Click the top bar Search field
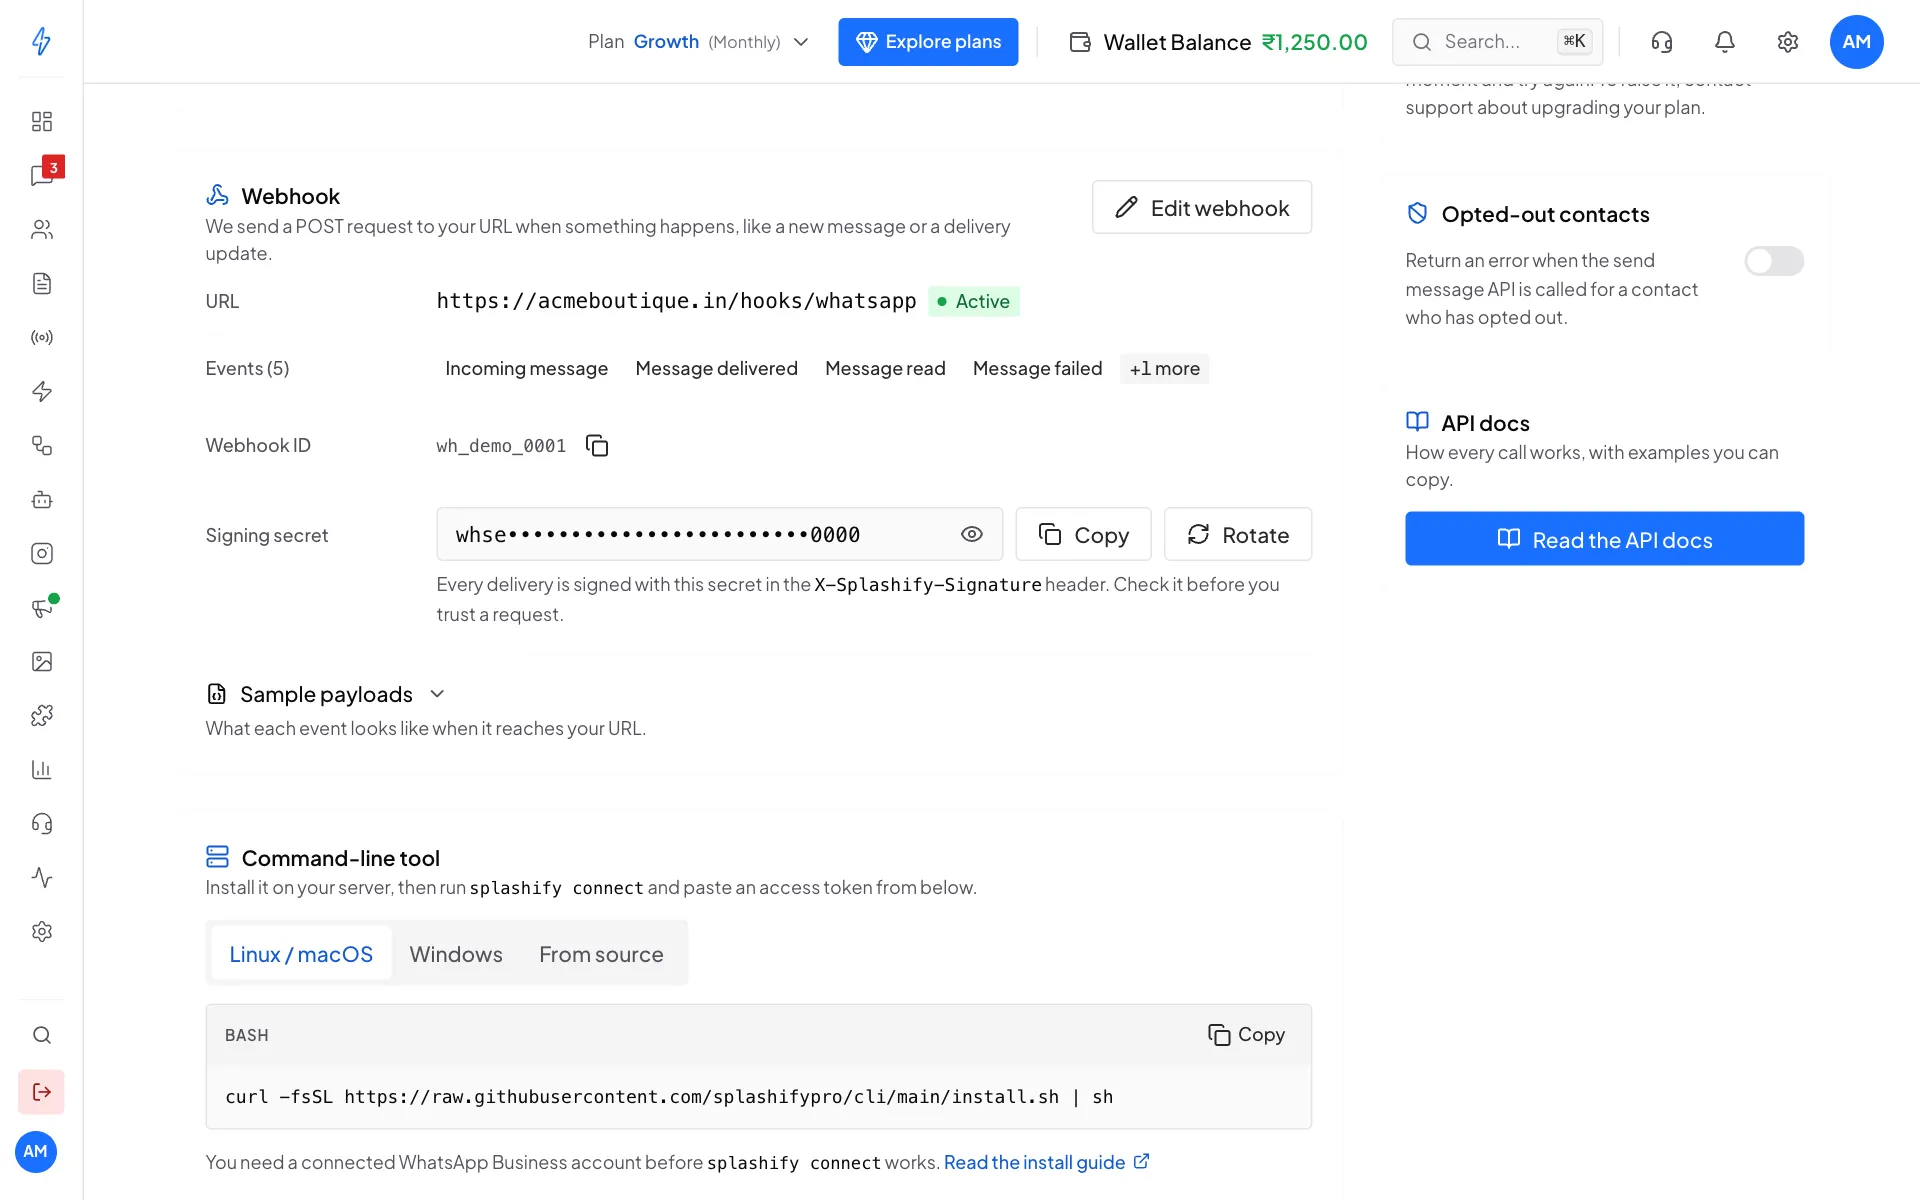 (x=1497, y=42)
